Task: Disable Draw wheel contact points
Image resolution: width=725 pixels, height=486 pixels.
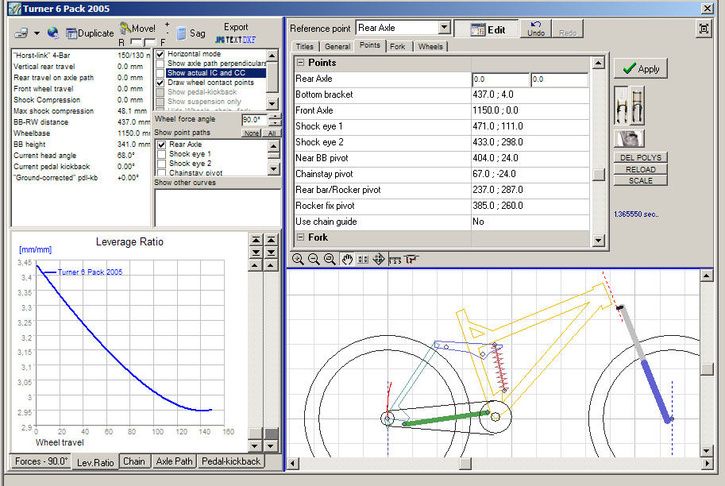Action: (x=160, y=82)
